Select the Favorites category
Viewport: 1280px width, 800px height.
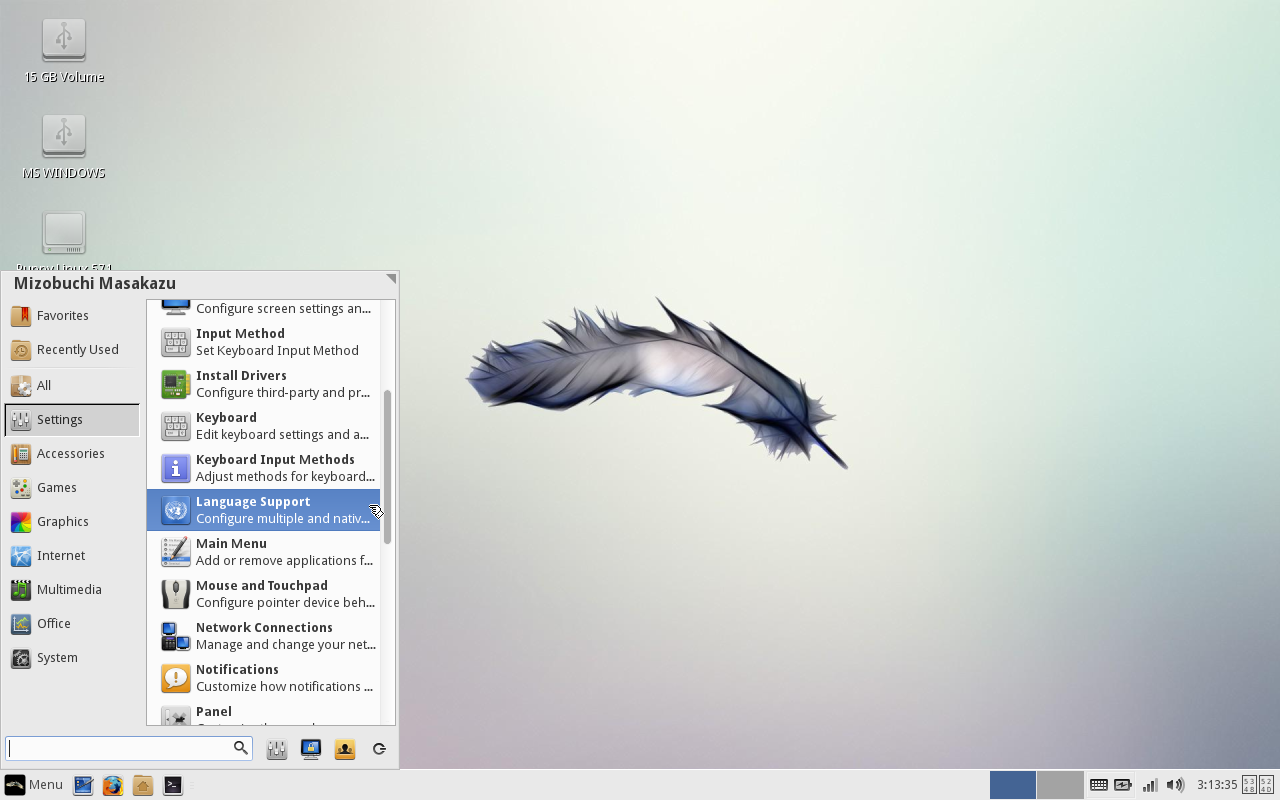coord(72,316)
